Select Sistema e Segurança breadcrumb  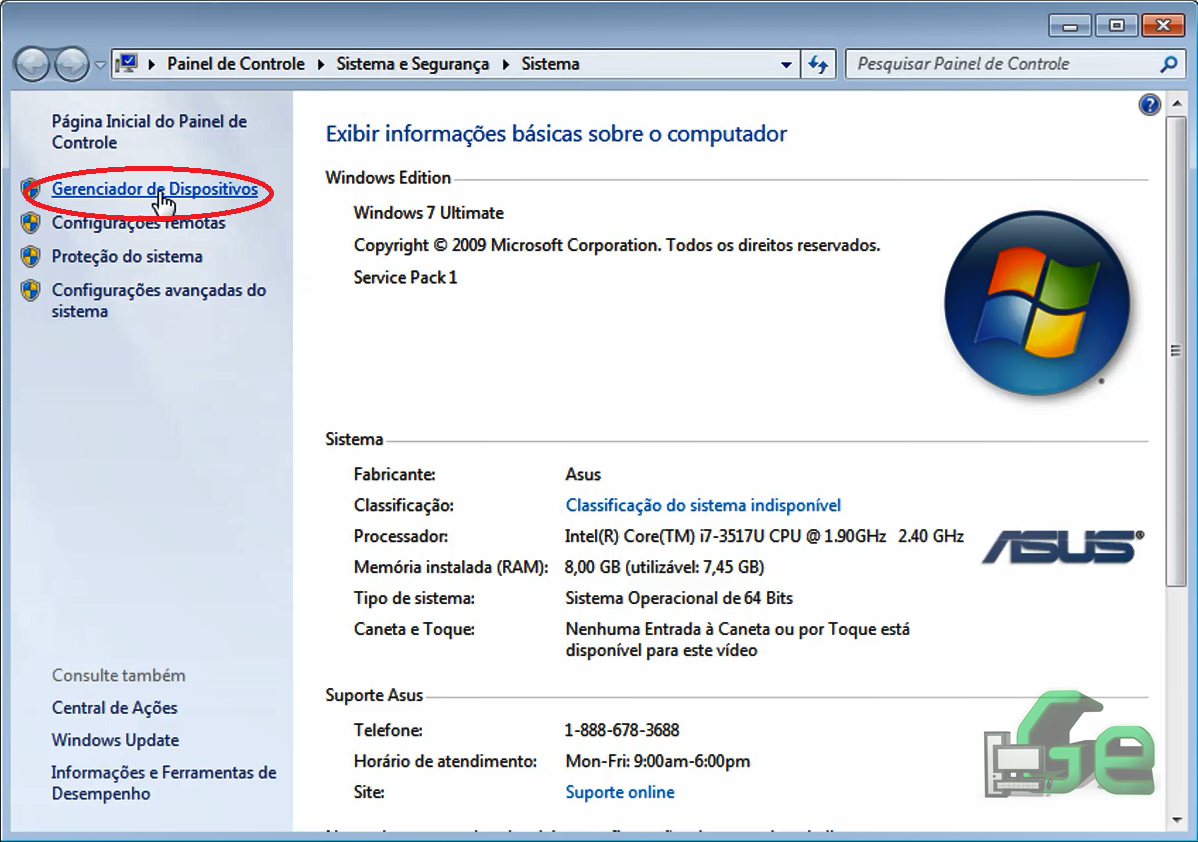point(413,64)
